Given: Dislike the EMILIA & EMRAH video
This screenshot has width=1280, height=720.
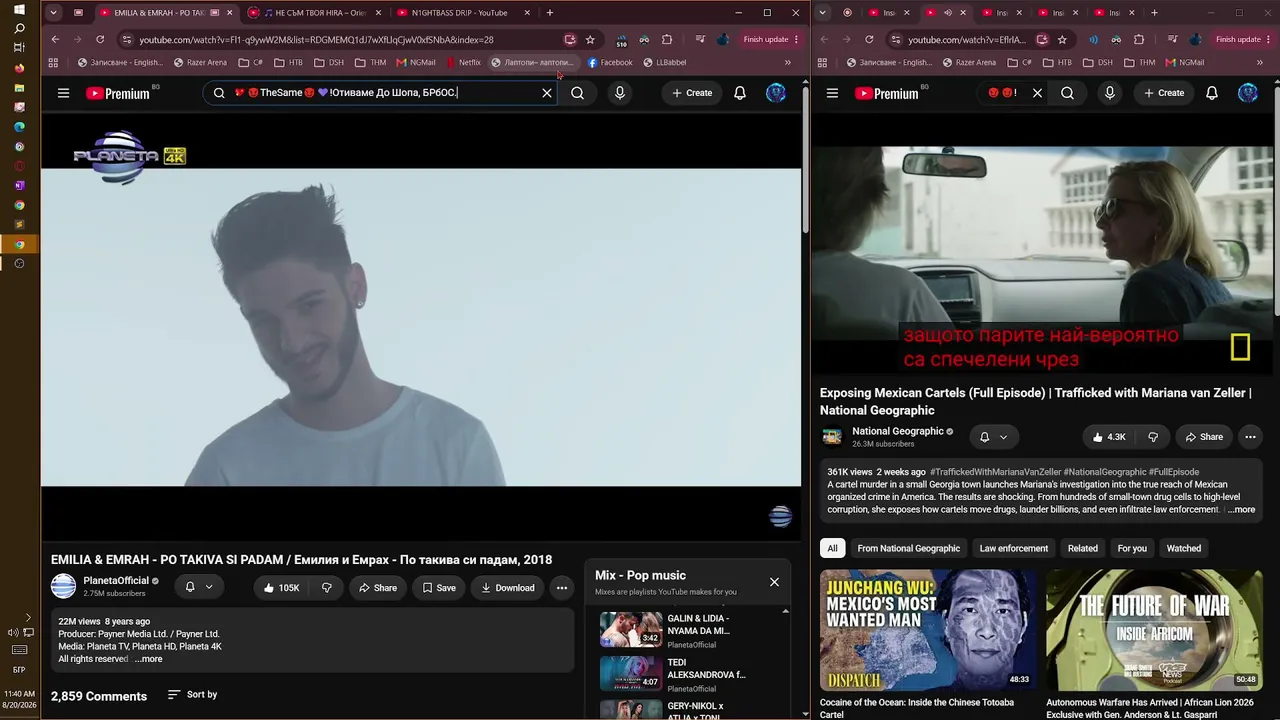Looking at the screenshot, I should (x=327, y=588).
